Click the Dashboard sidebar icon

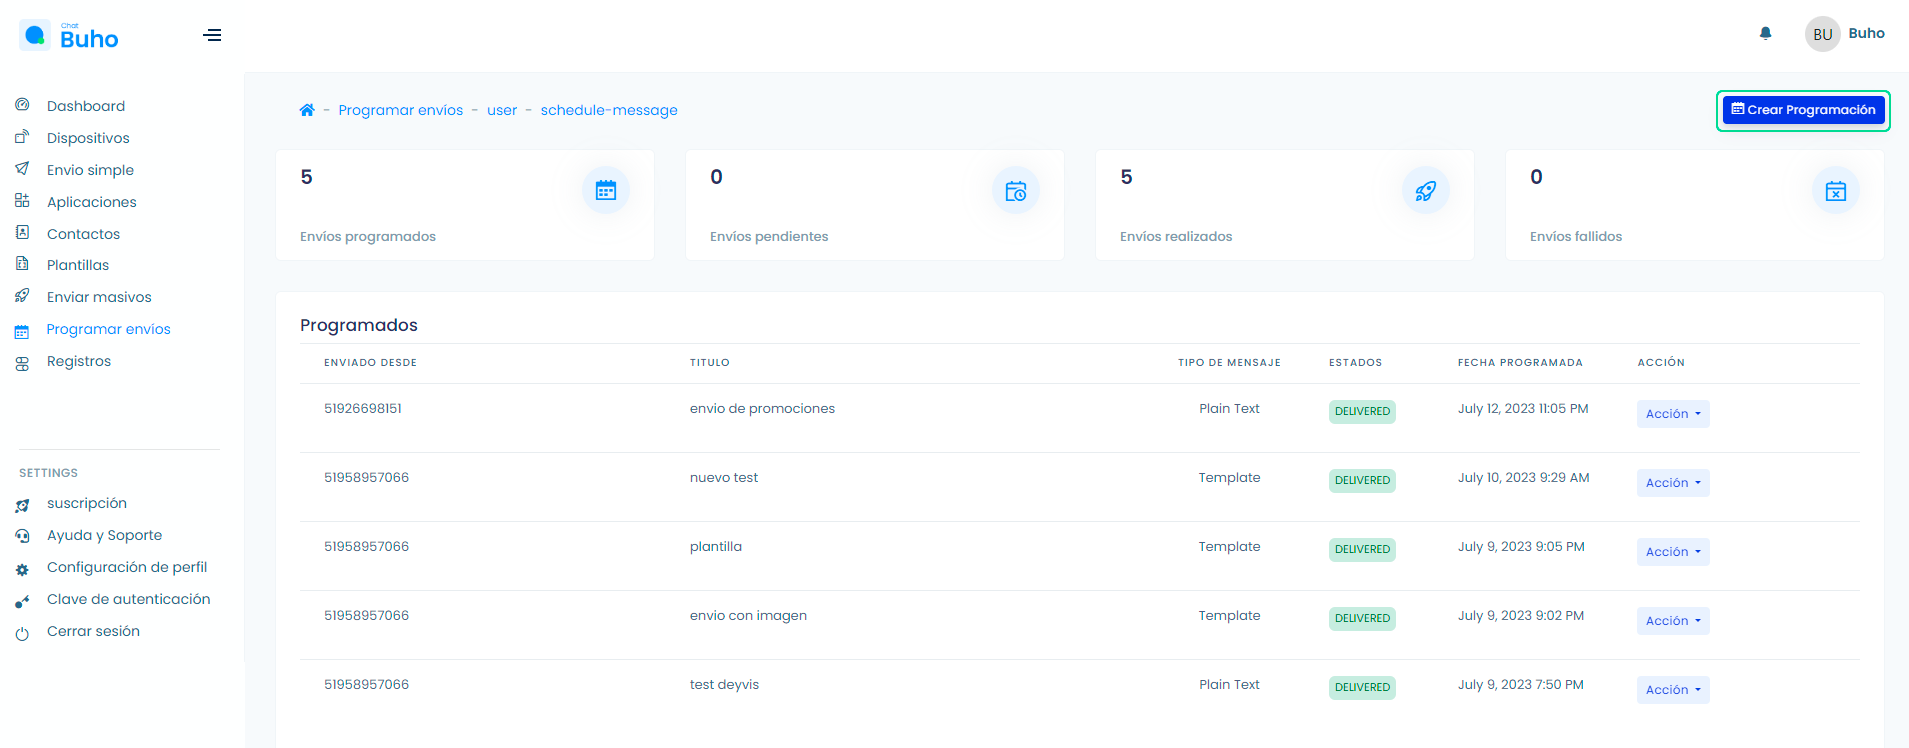click(x=22, y=105)
